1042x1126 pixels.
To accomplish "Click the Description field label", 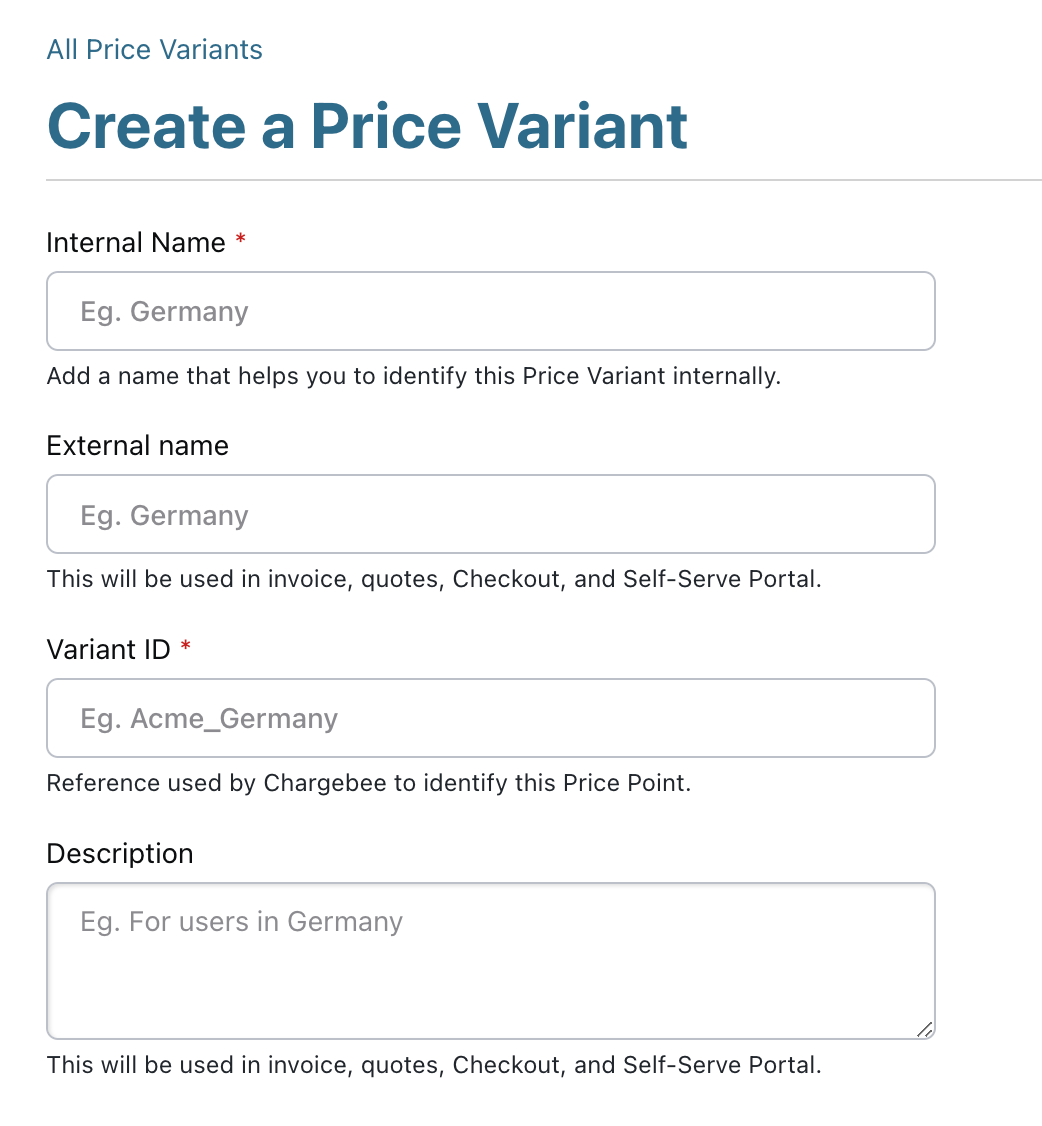I will point(120,854).
